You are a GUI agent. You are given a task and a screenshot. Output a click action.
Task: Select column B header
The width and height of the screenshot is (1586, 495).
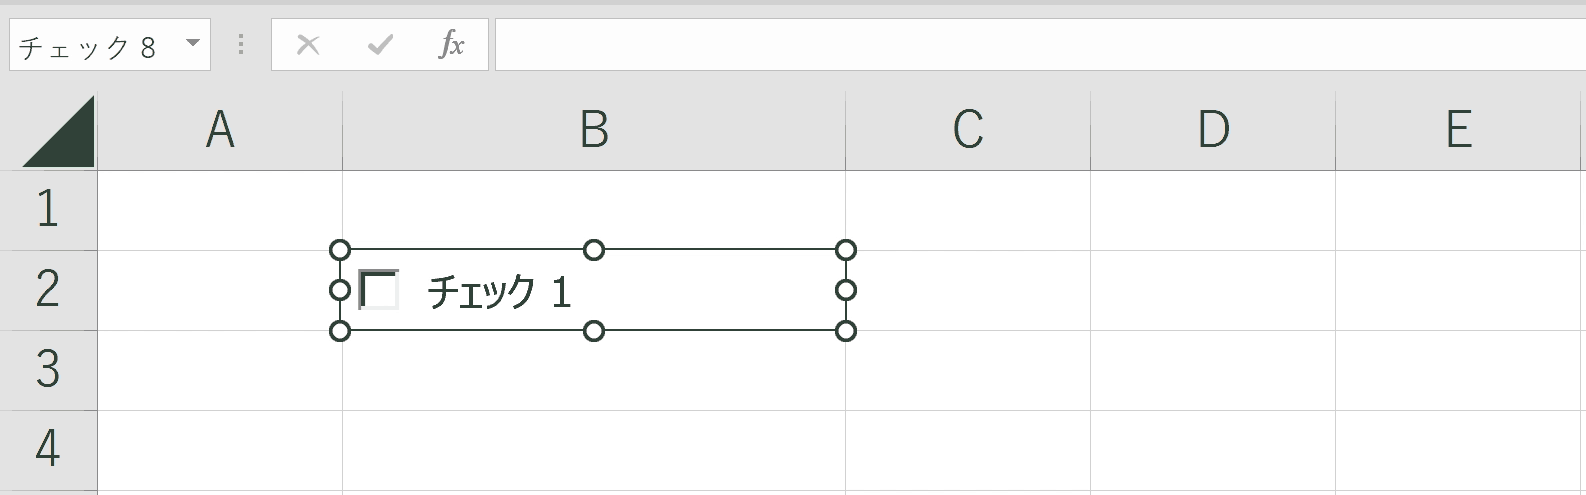click(594, 130)
